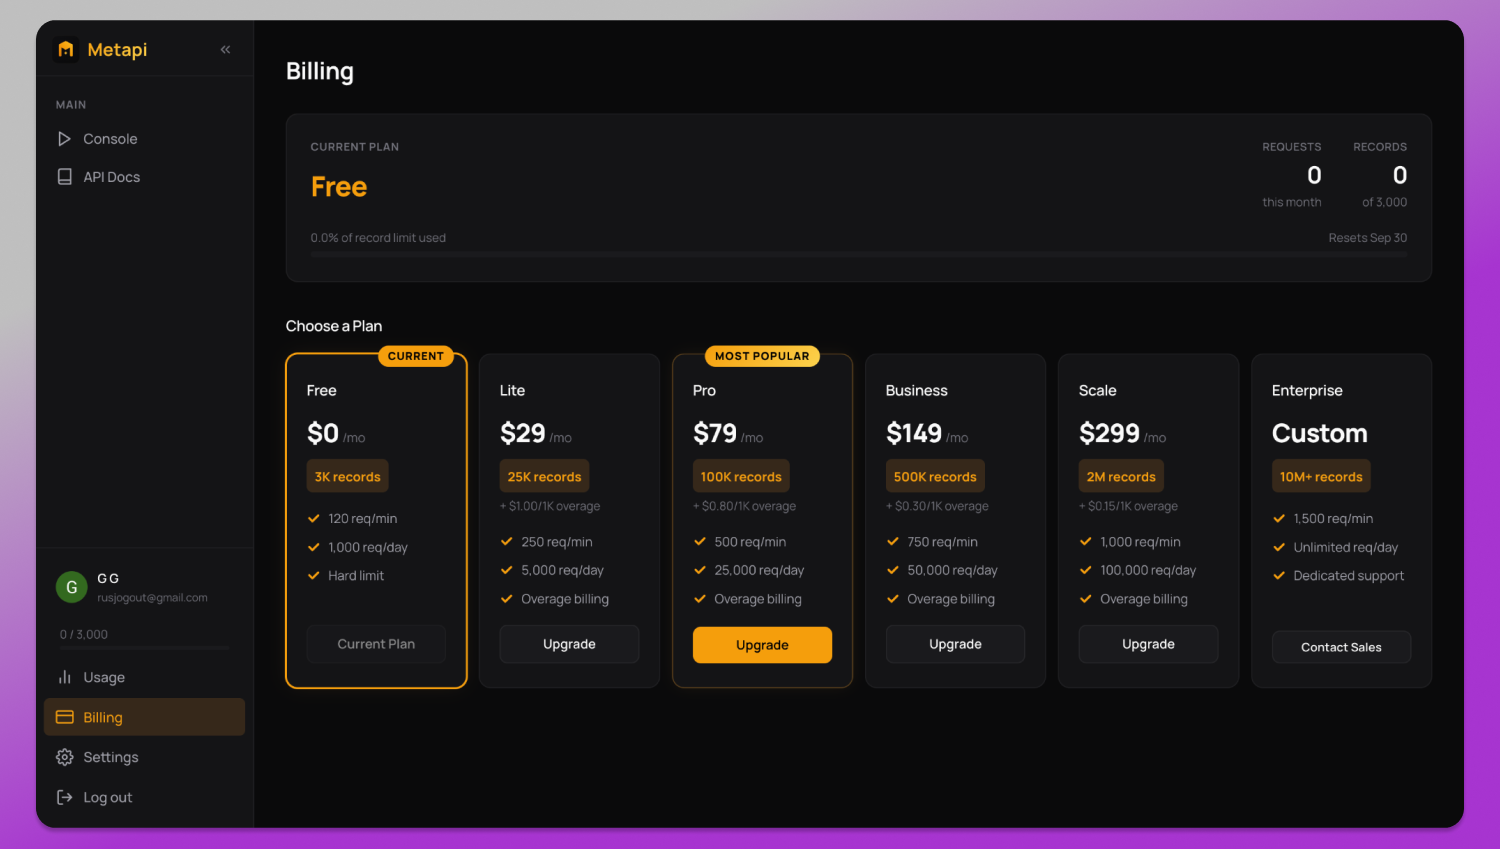Click the 25K records tag
This screenshot has width=1500, height=849.
click(544, 476)
